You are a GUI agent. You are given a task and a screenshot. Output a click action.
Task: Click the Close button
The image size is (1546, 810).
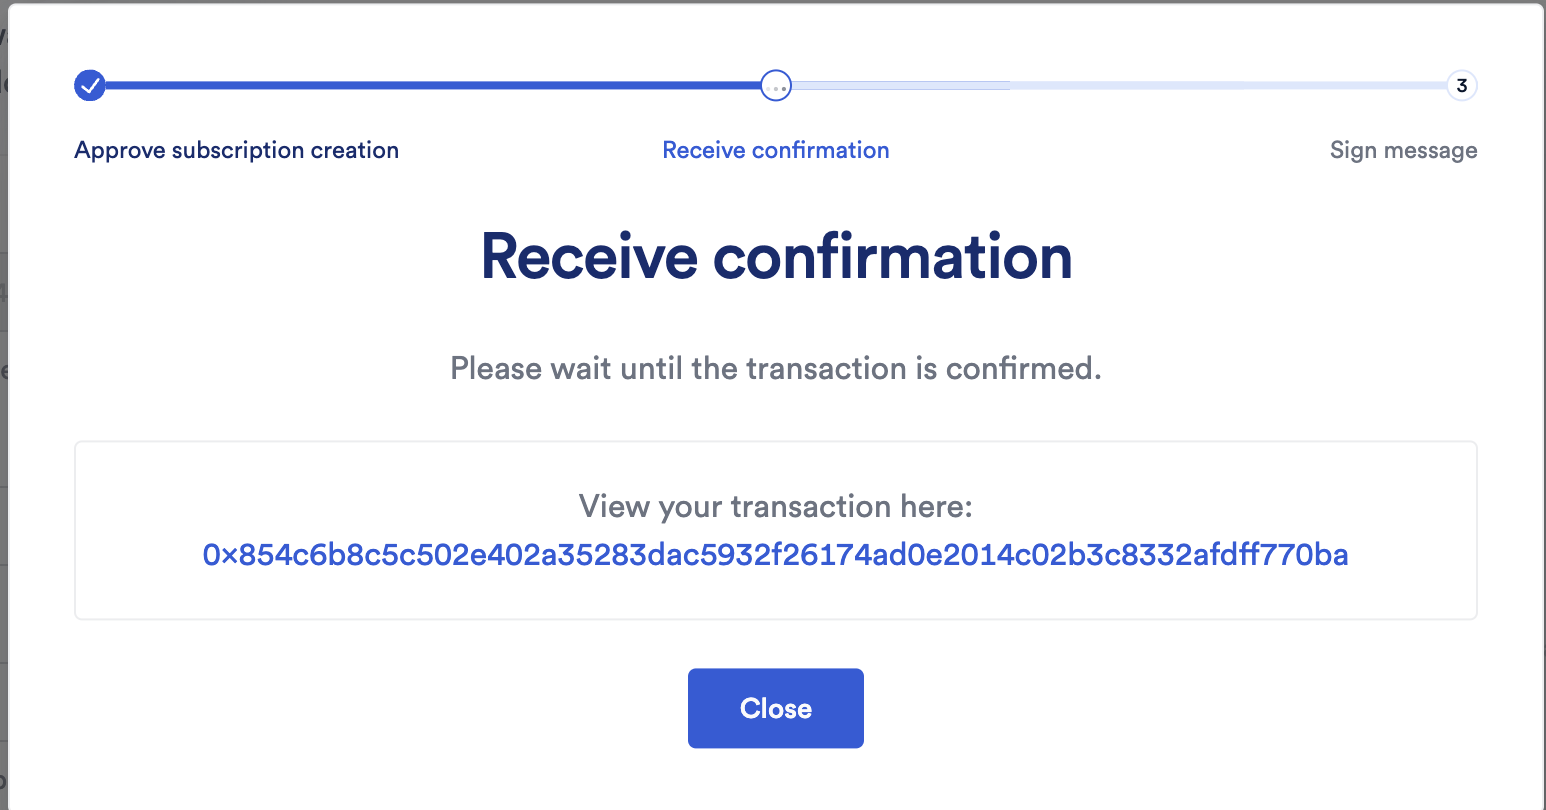click(776, 708)
